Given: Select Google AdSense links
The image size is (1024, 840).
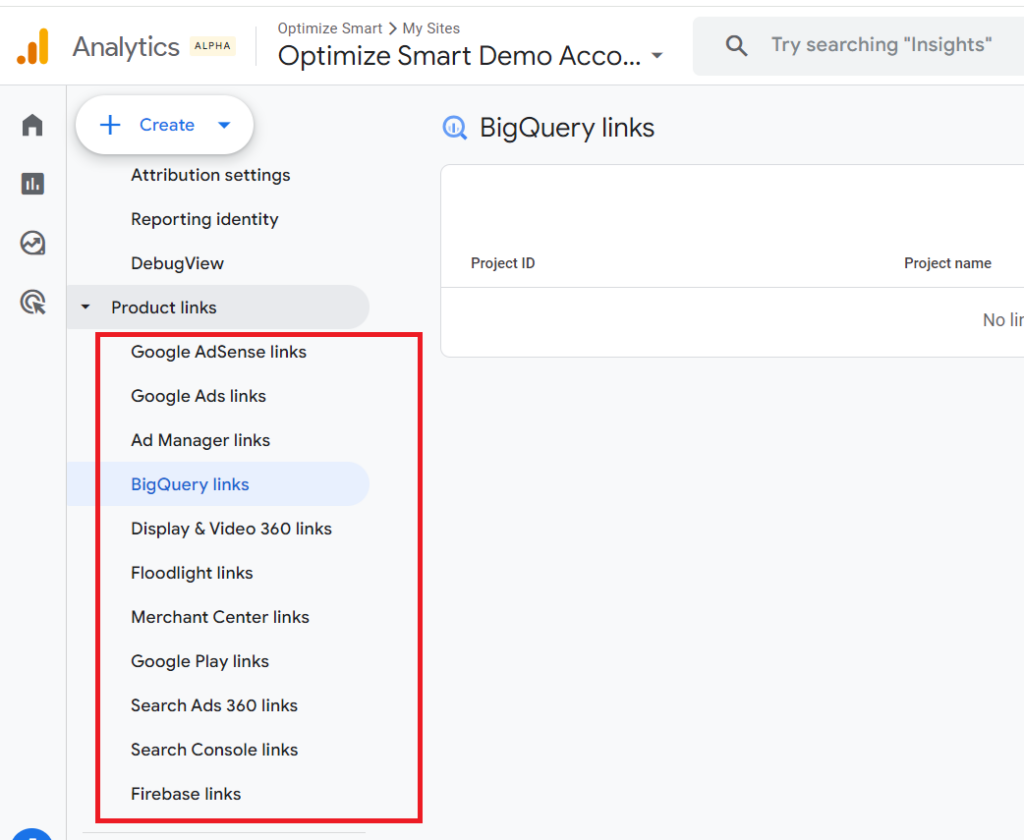Looking at the screenshot, I should tap(218, 352).
